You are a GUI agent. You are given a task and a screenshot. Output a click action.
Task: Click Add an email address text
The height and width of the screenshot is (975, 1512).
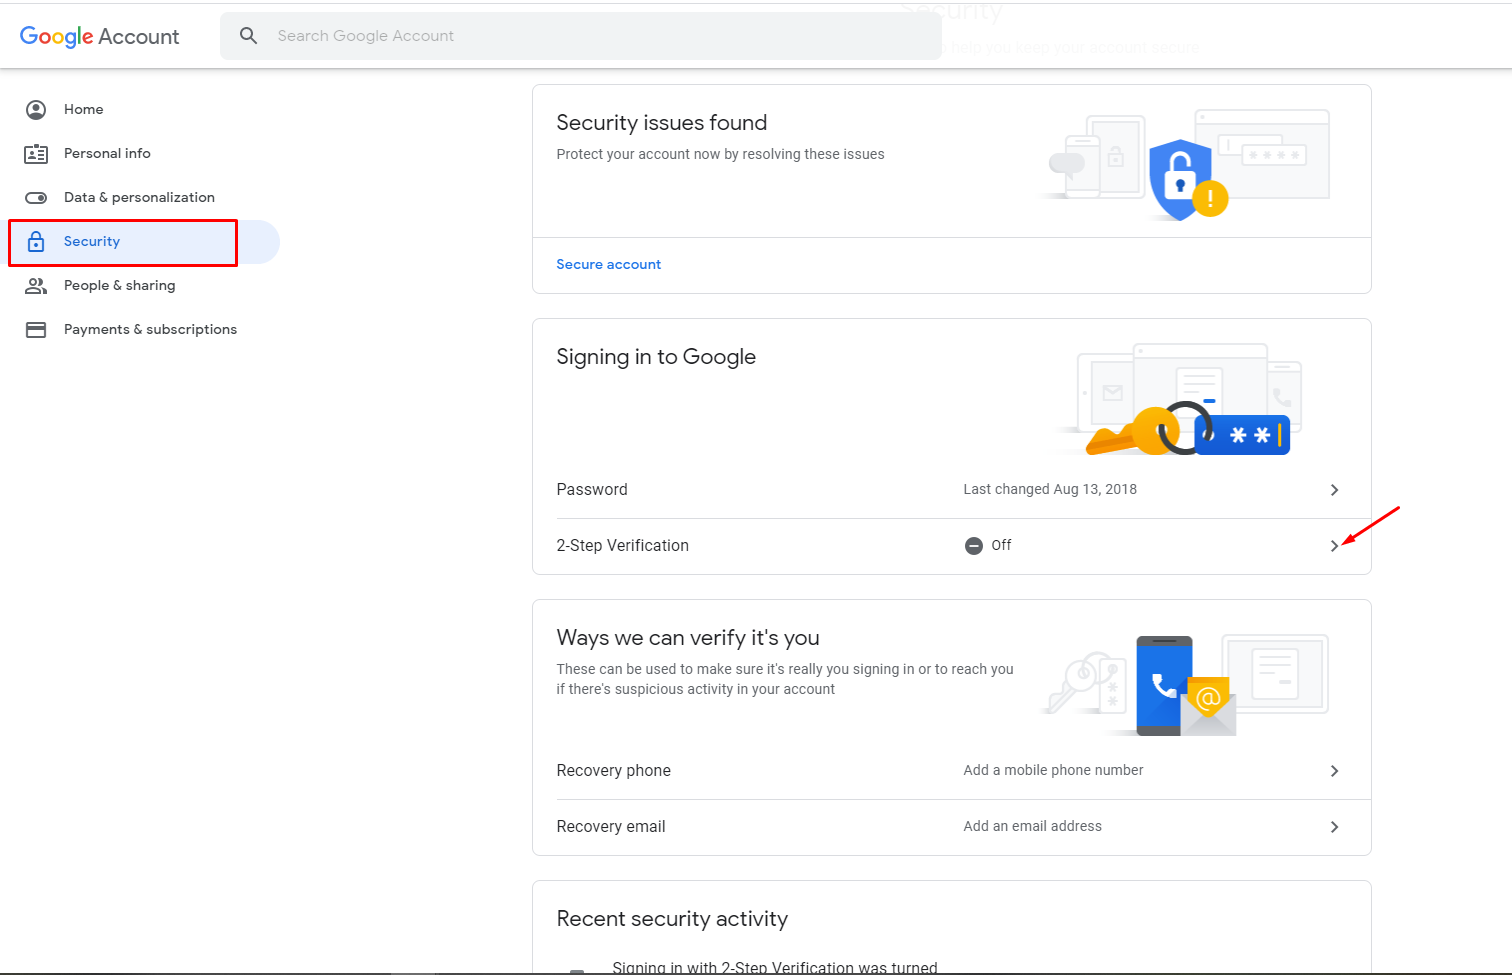(1032, 827)
